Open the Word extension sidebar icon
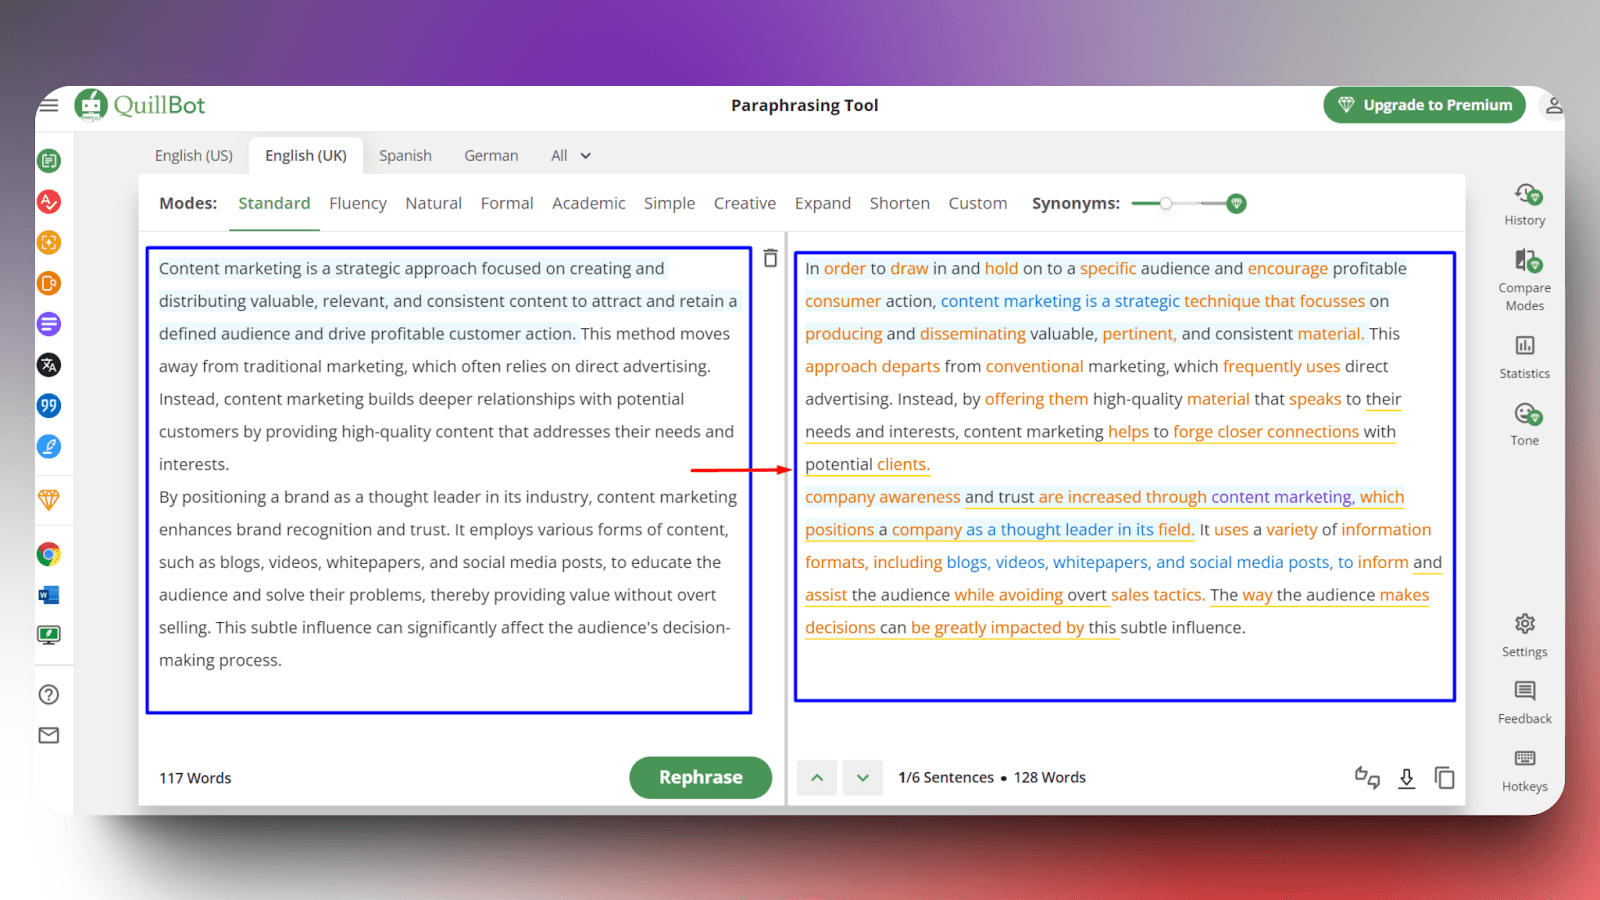This screenshot has width=1600, height=900. [x=49, y=595]
